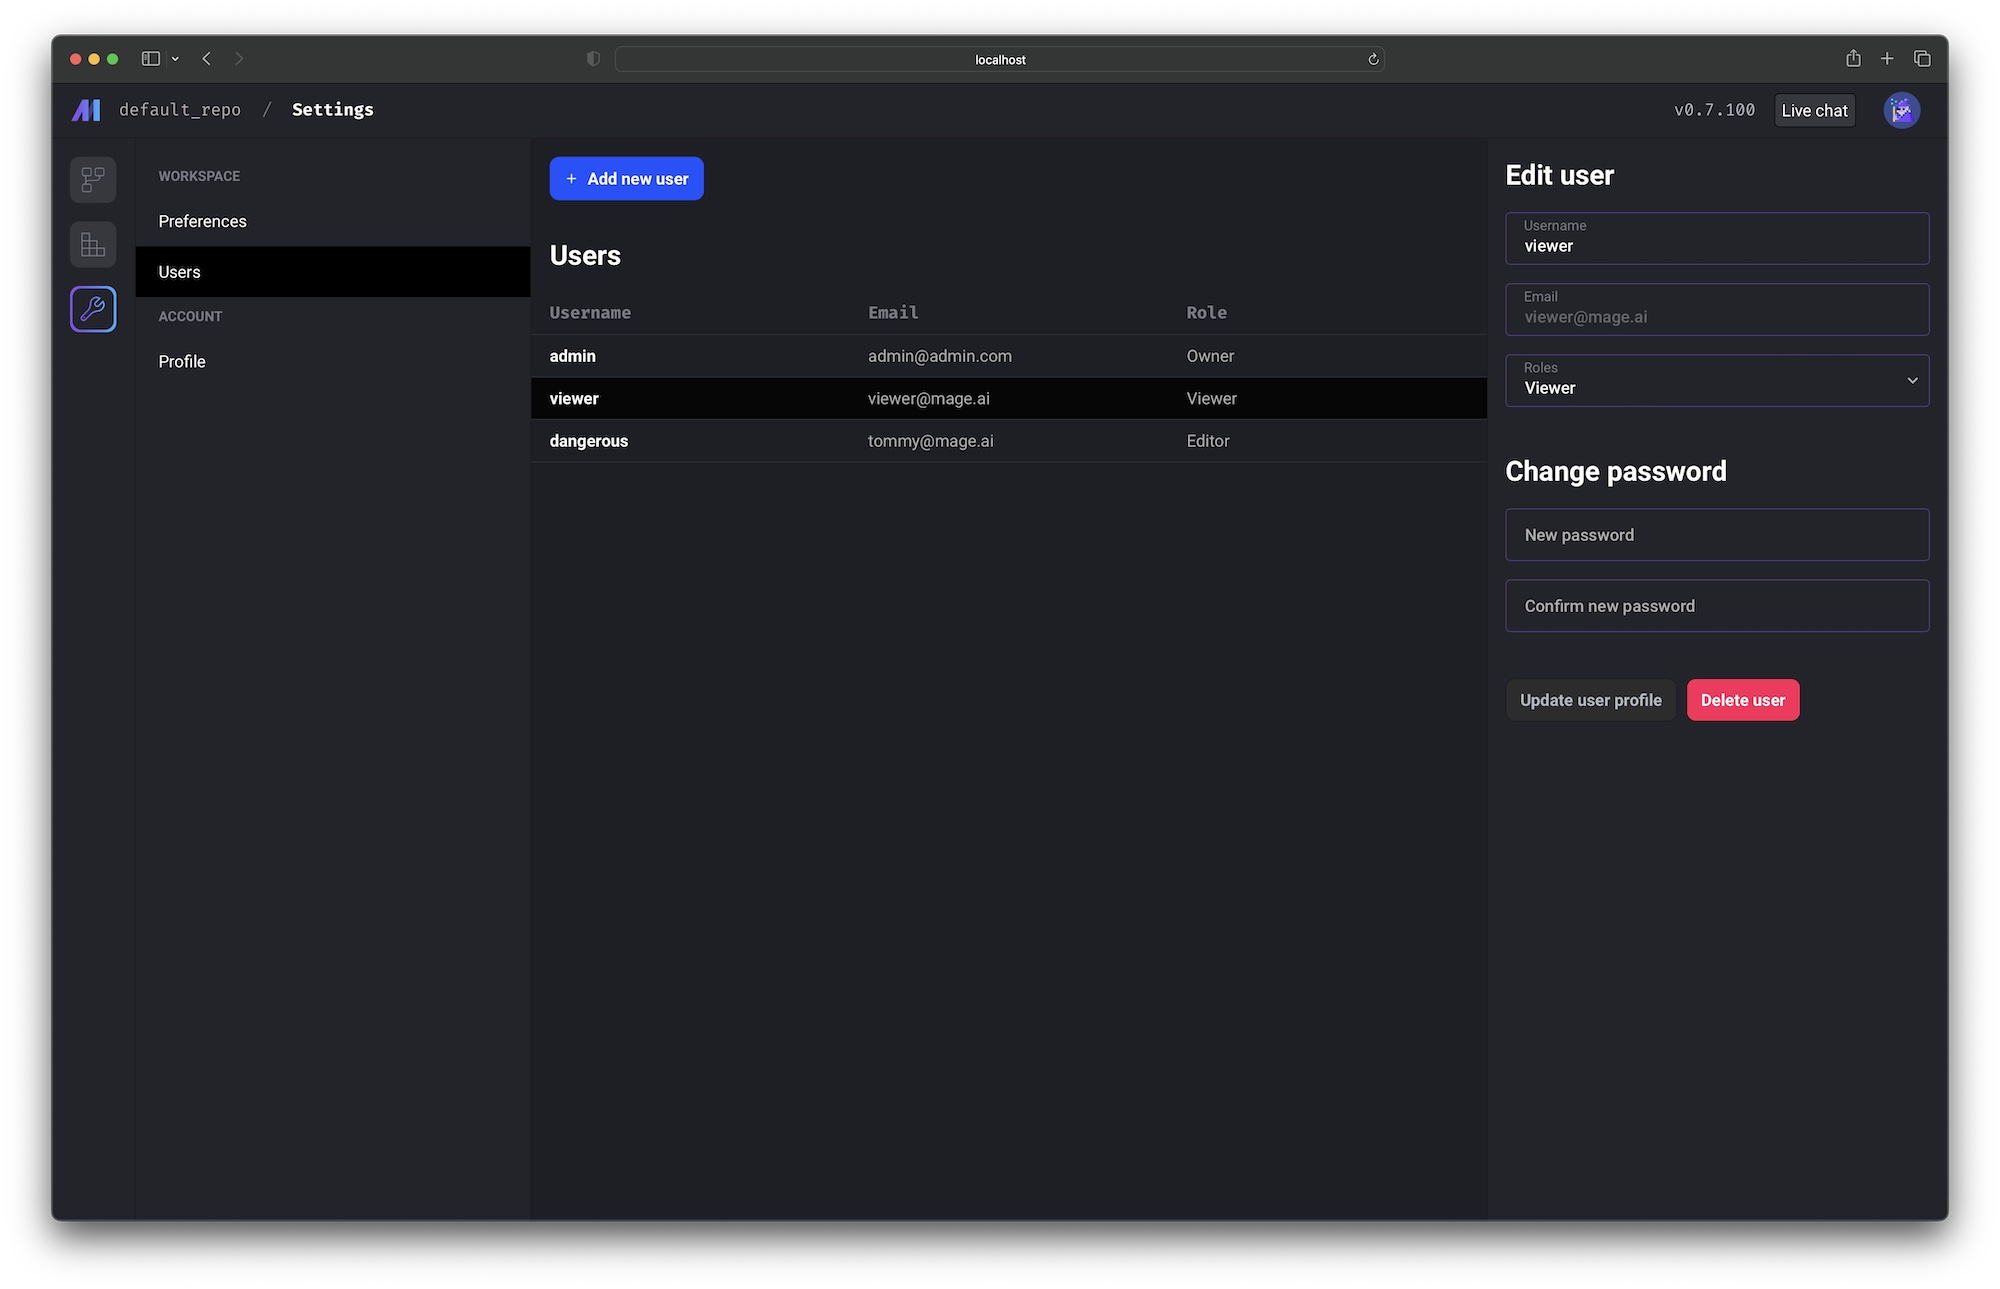Focus the New password field
The image size is (2000, 1289).
[1716, 535]
